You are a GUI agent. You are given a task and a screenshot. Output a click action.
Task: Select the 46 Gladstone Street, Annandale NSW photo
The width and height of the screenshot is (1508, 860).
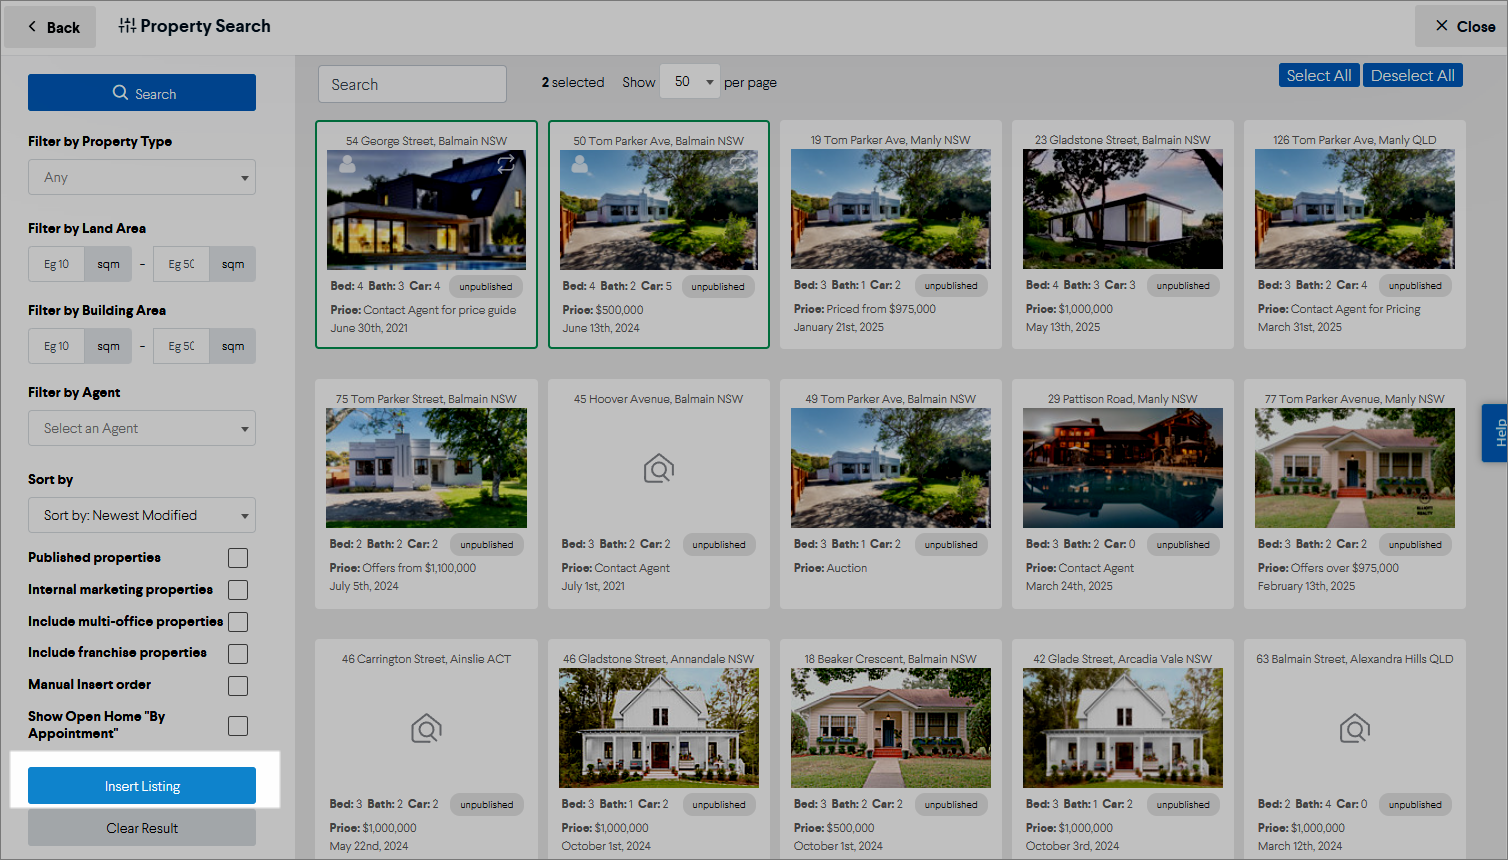(659, 728)
